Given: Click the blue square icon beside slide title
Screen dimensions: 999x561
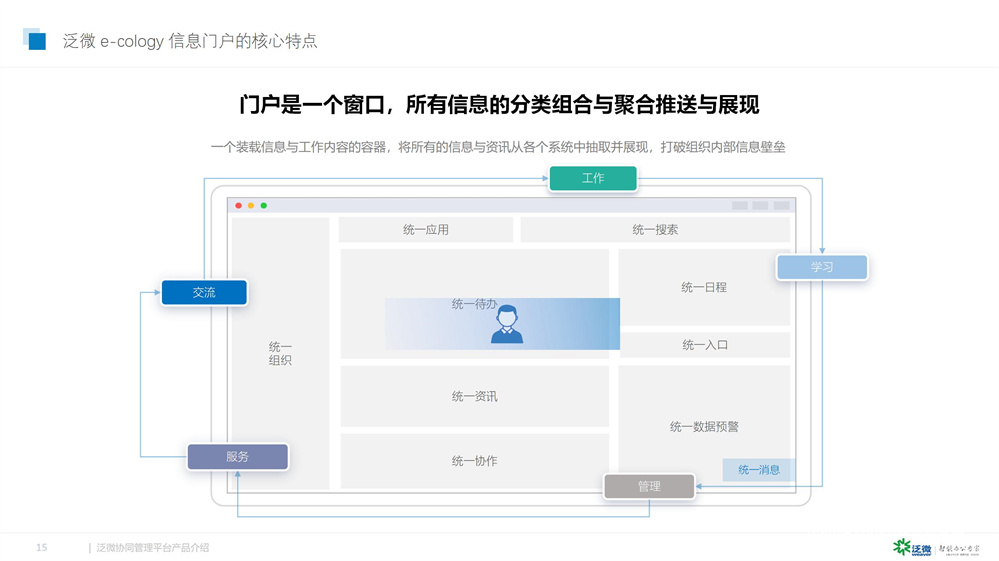Looking at the screenshot, I should point(34,39).
